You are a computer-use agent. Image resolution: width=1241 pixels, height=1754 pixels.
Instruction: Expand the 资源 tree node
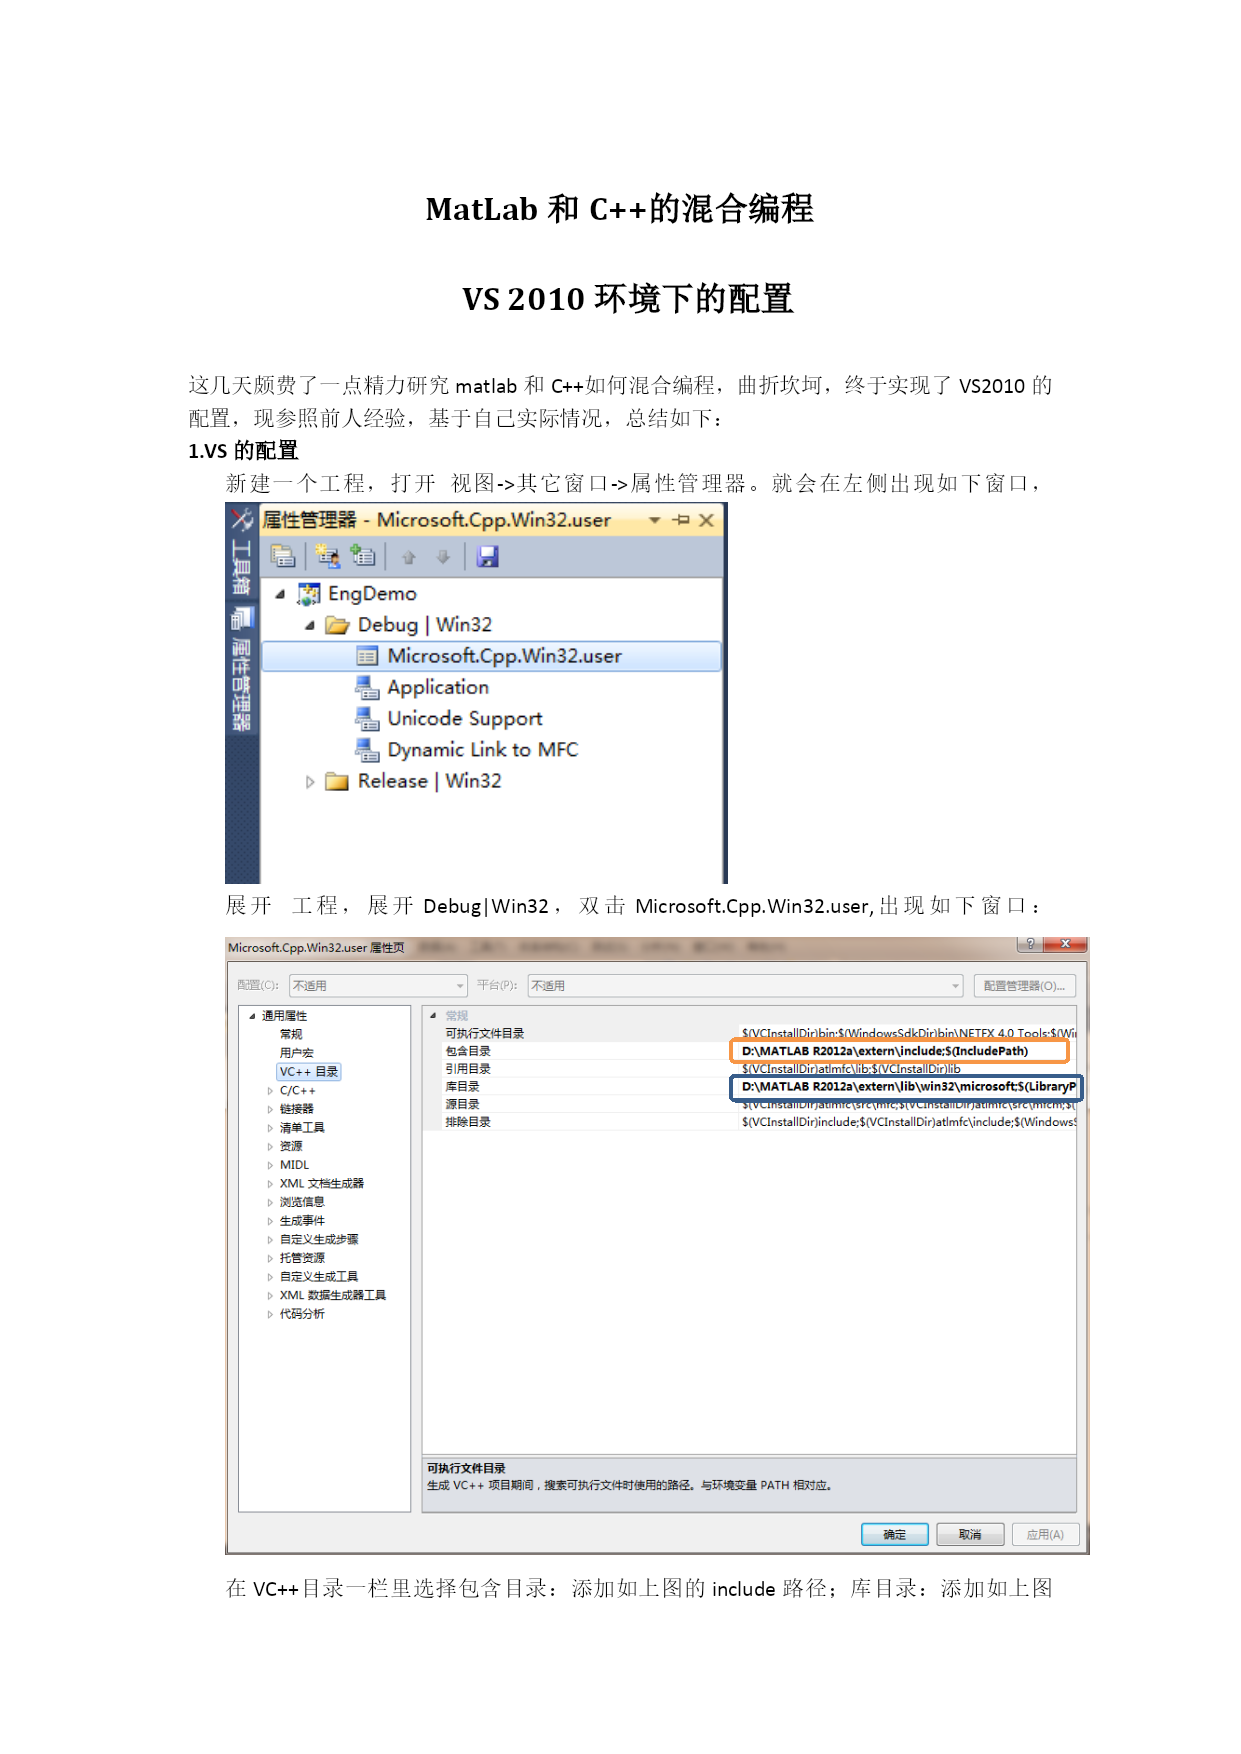[270, 1147]
